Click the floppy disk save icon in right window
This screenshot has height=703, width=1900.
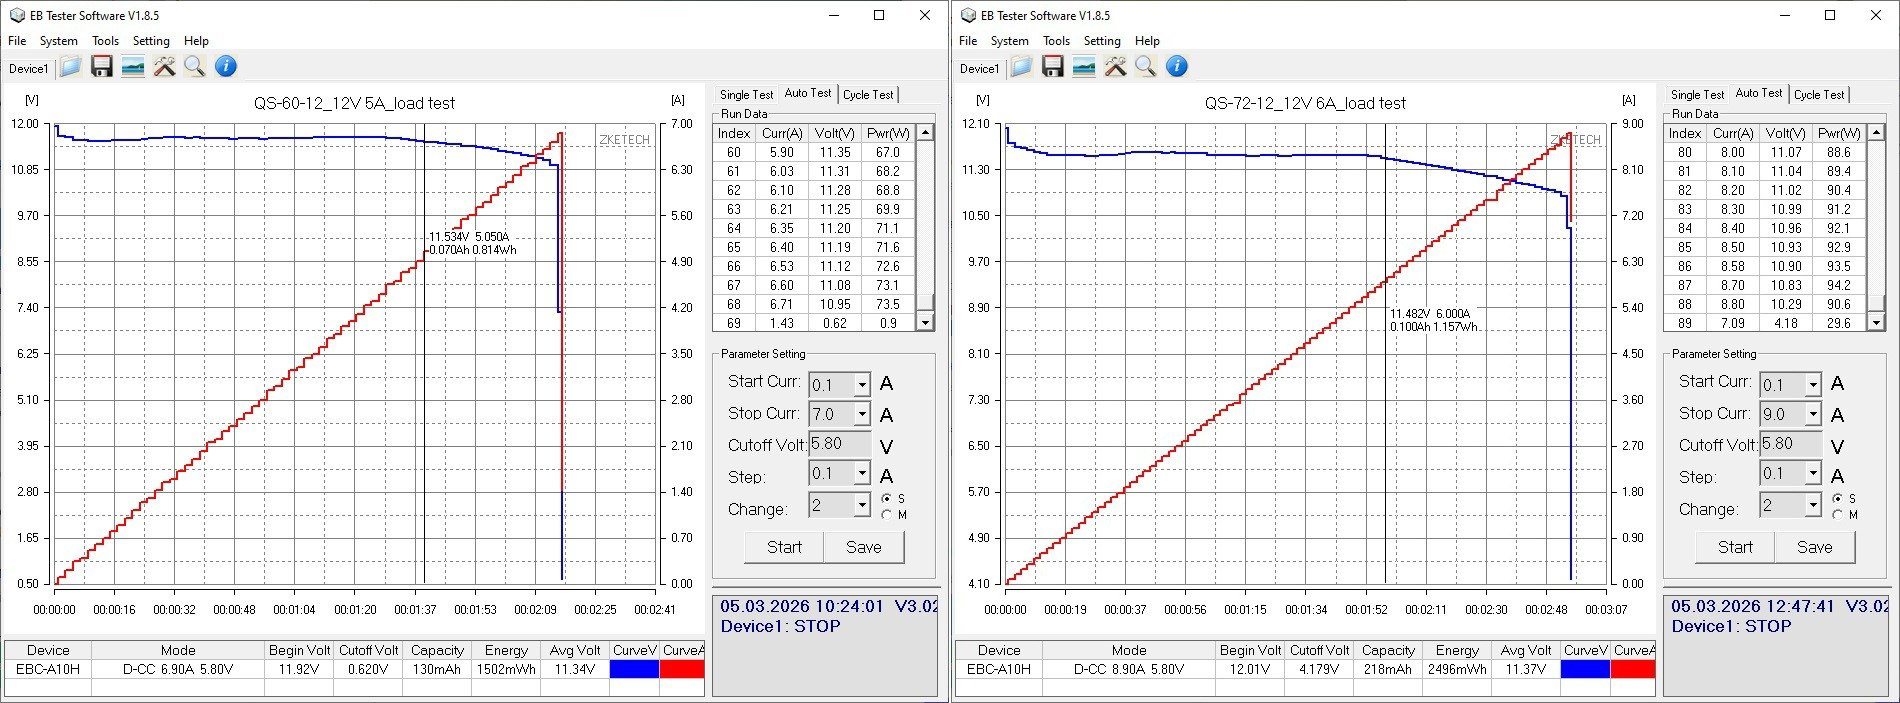1052,67
